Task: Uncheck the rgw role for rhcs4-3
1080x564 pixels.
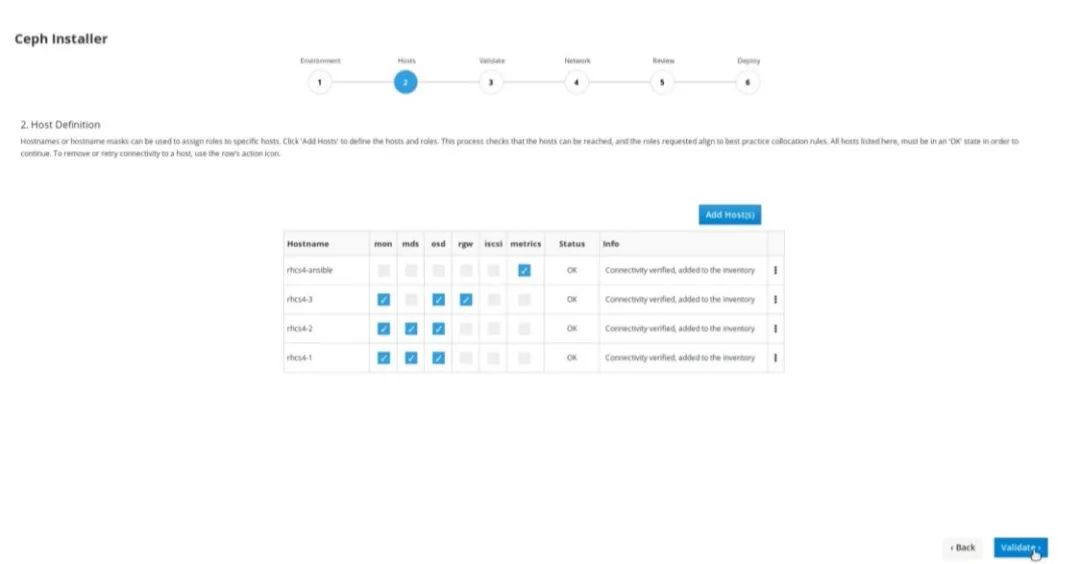Action: coord(466,300)
